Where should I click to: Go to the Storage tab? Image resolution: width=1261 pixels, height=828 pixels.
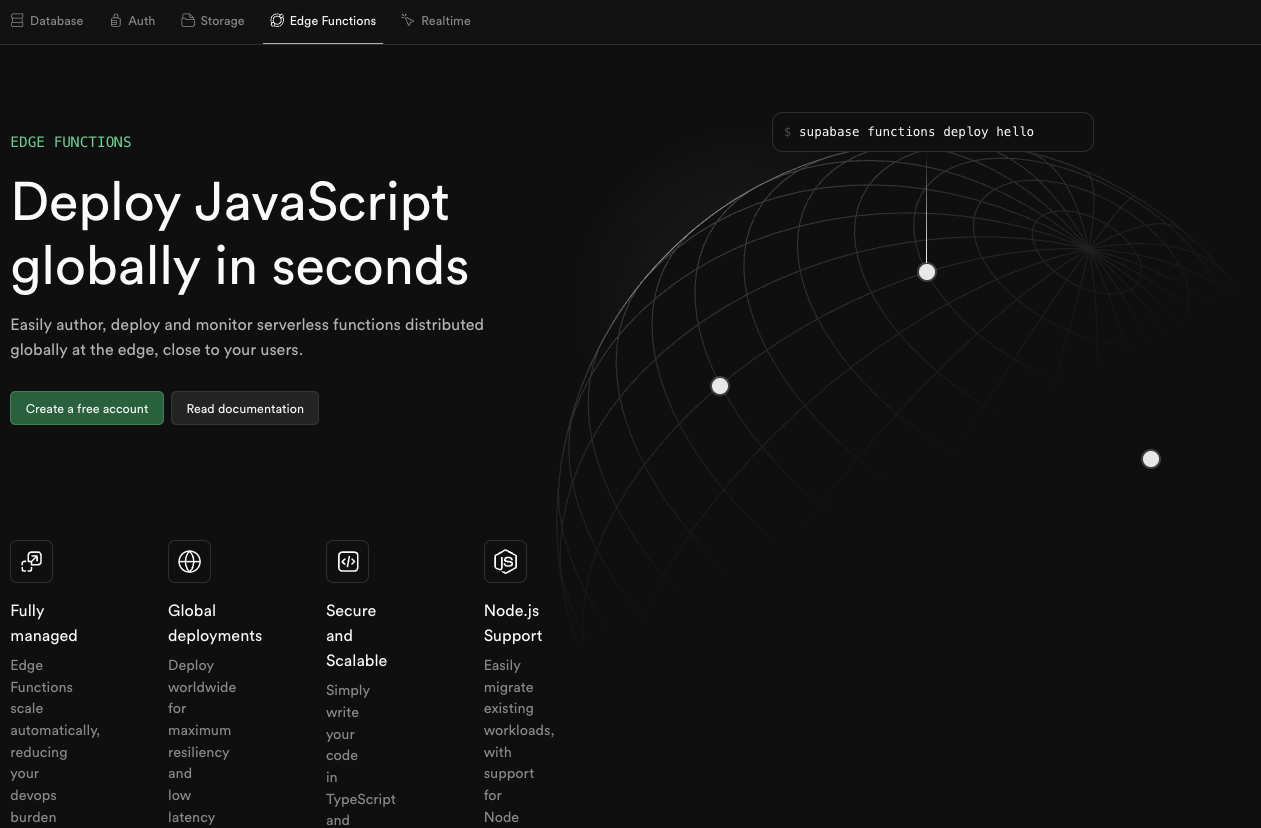[213, 21]
